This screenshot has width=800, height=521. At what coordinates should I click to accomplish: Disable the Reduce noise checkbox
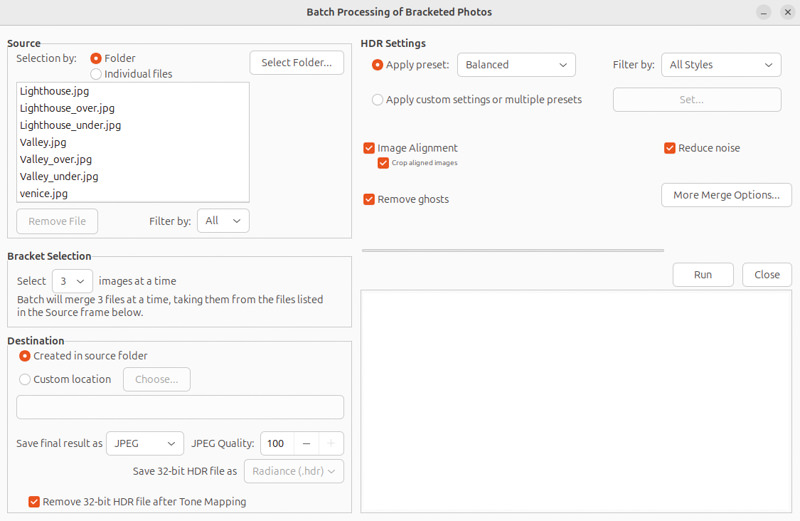tap(670, 148)
